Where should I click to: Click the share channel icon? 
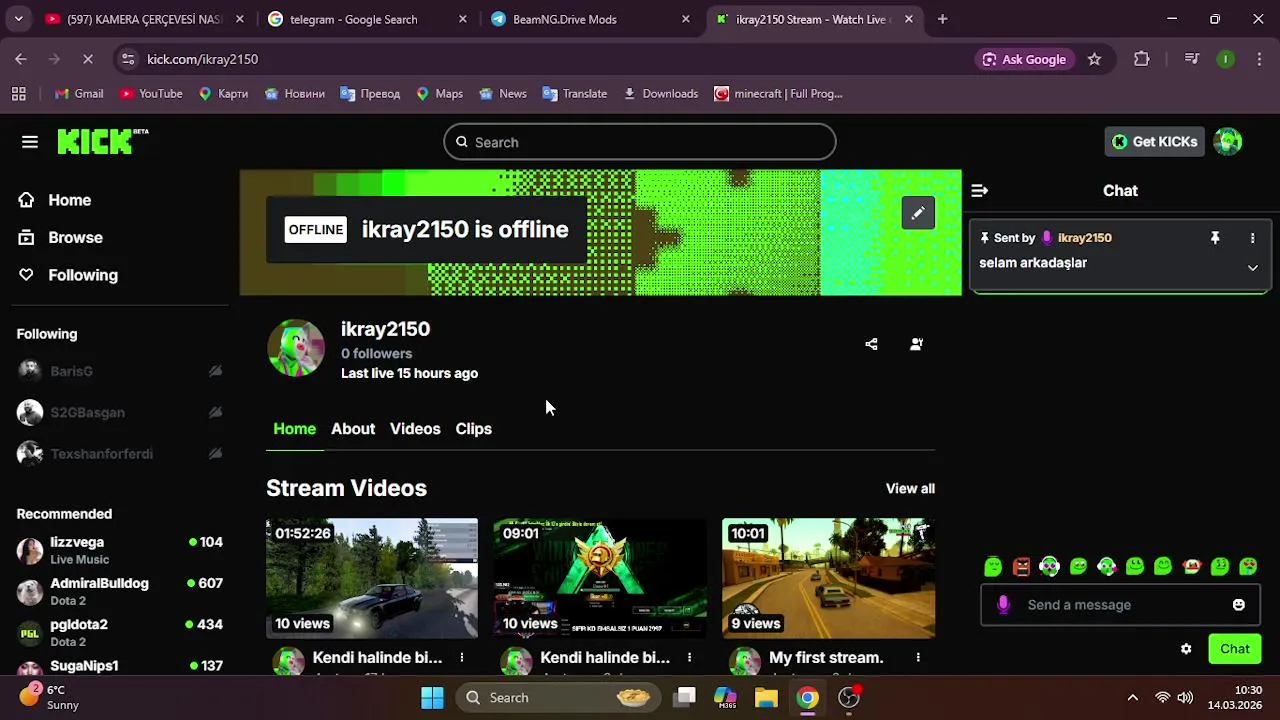click(871, 344)
